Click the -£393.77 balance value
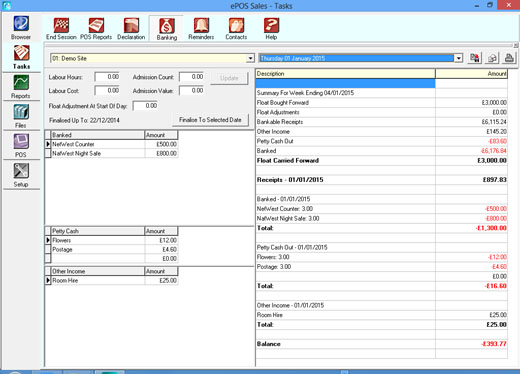The width and height of the screenshot is (520, 374). pos(493,344)
